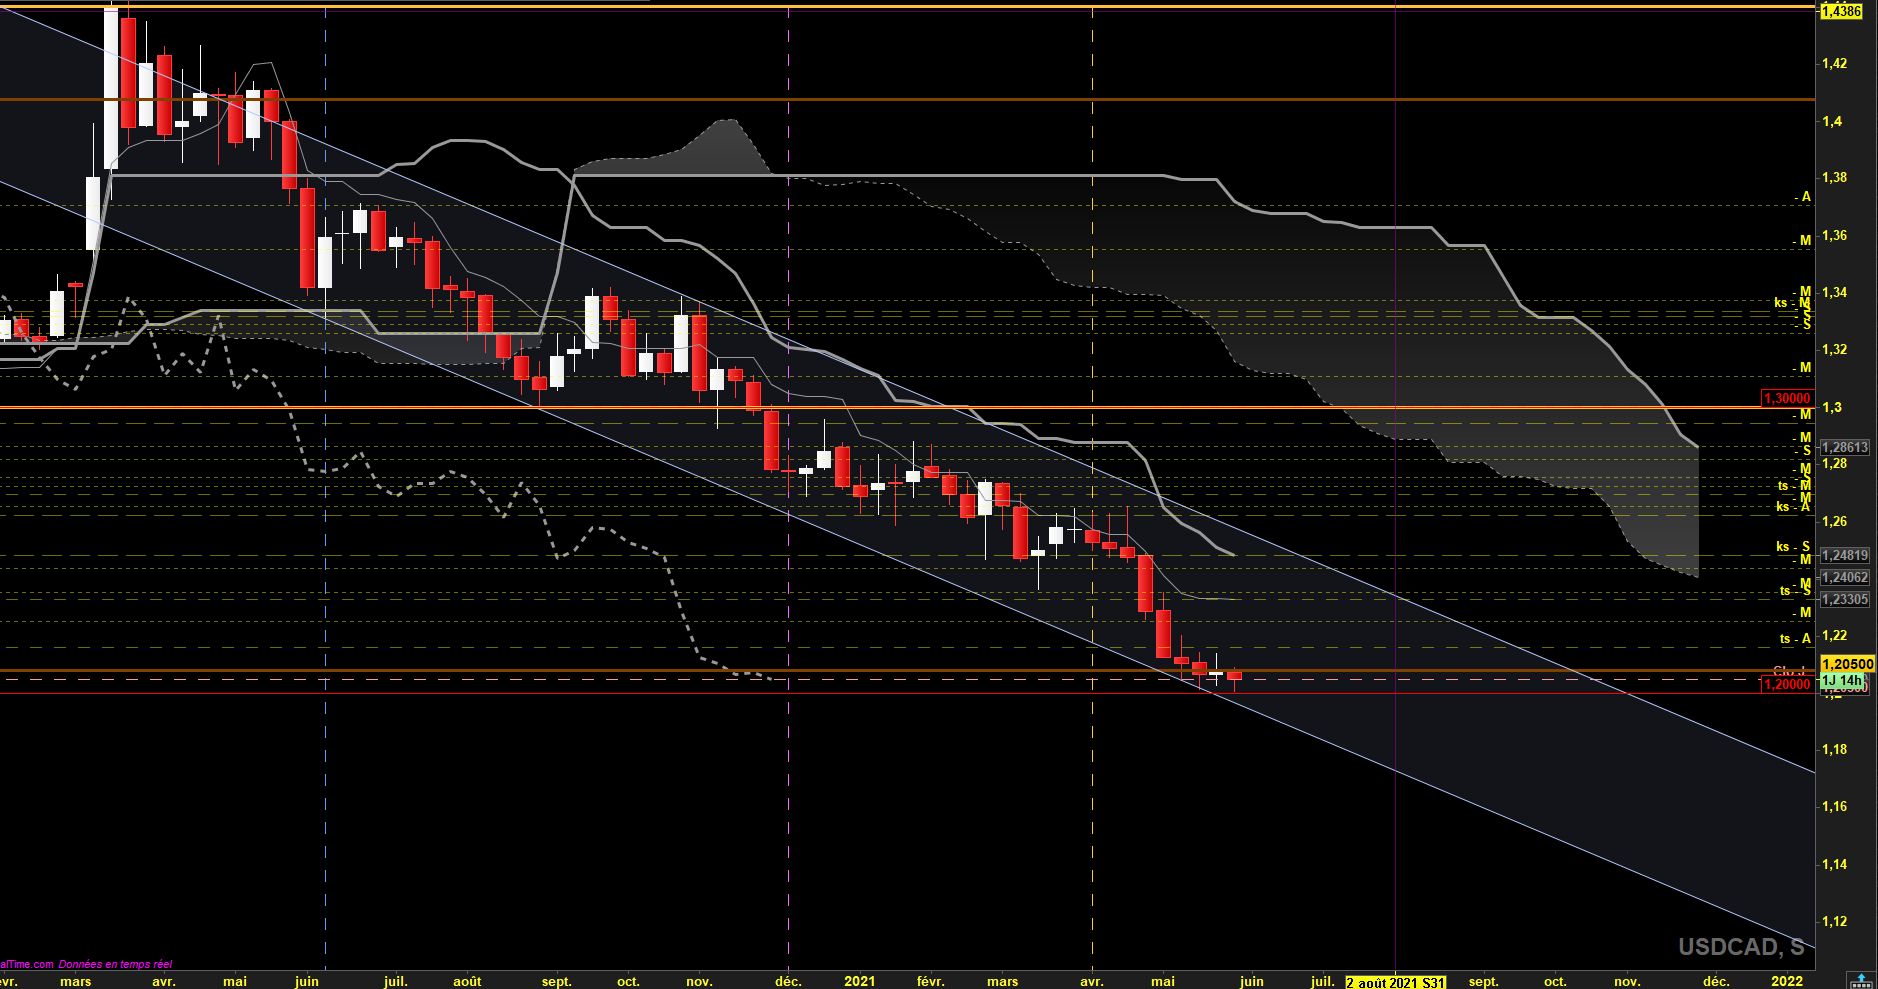Click the 1,12 tick on price axis
The width and height of the screenshot is (1878, 989).
tap(1834, 921)
